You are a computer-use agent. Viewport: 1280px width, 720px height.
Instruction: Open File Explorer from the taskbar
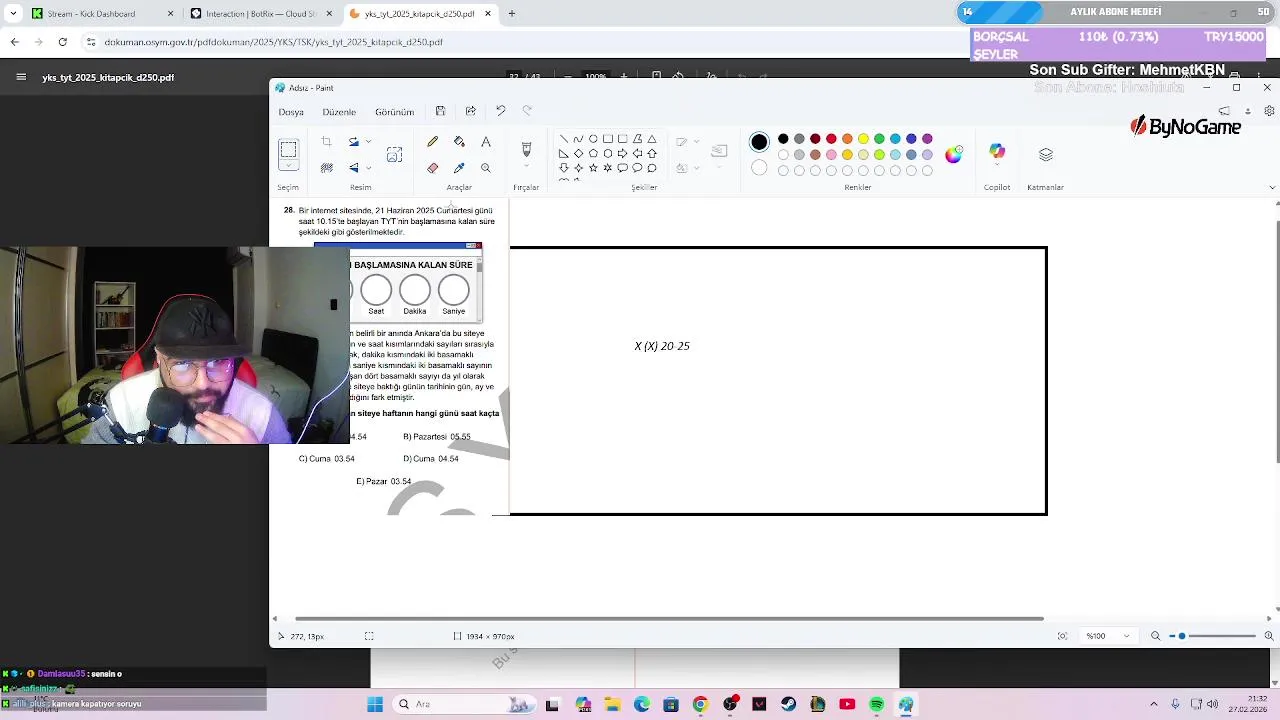[612, 704]
